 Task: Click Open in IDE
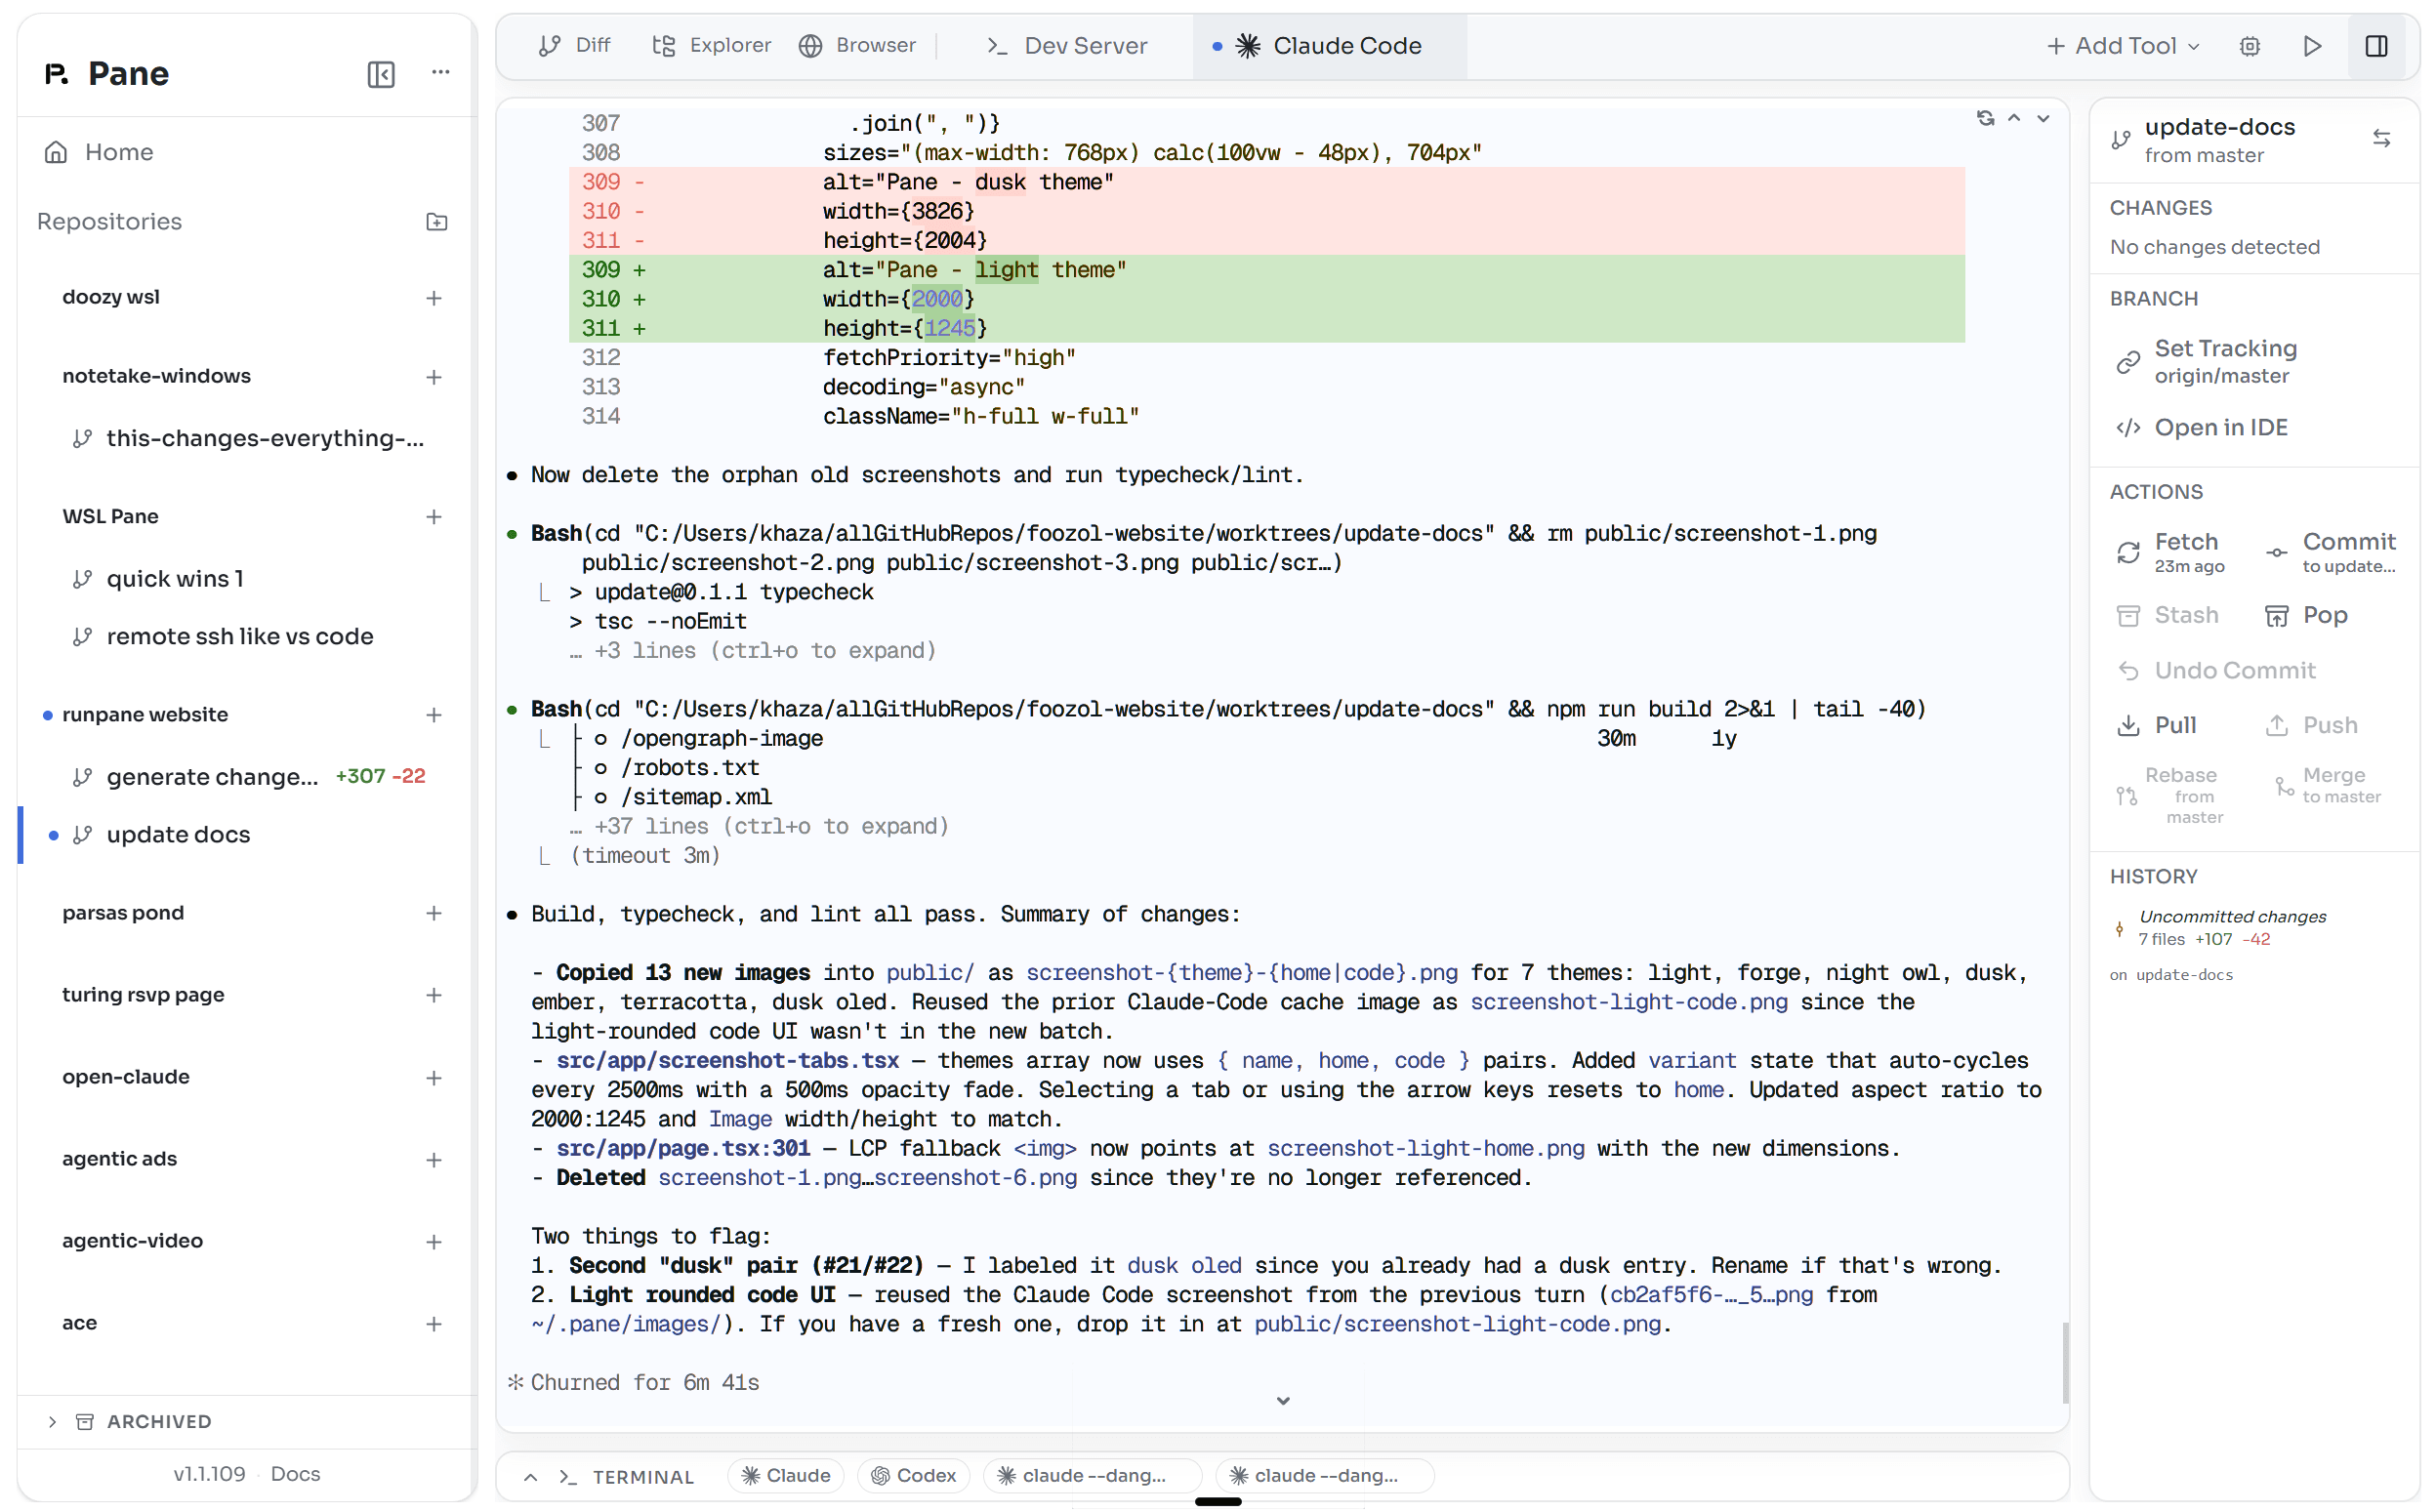click(2221, 426)
